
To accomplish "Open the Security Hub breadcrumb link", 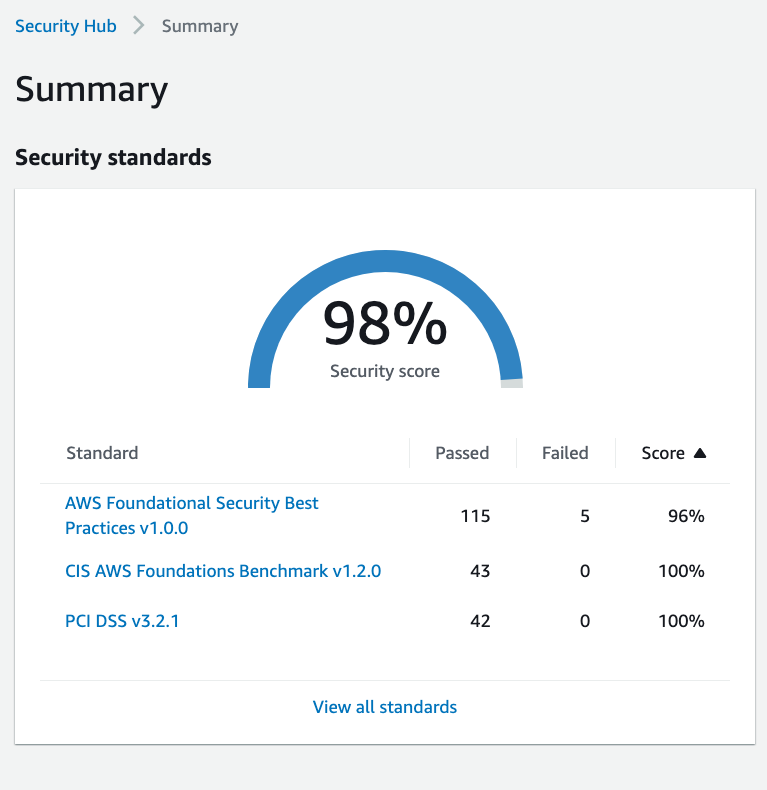I will pyautogui.click(x=66, y=26).
